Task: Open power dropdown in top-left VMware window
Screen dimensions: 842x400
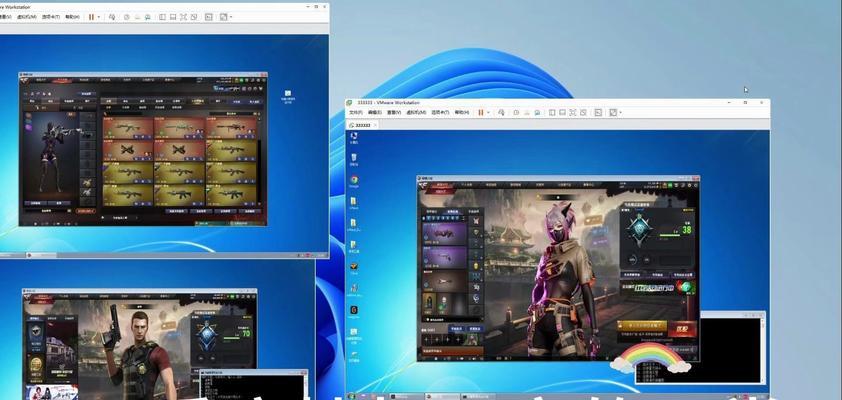Action: 99,17
